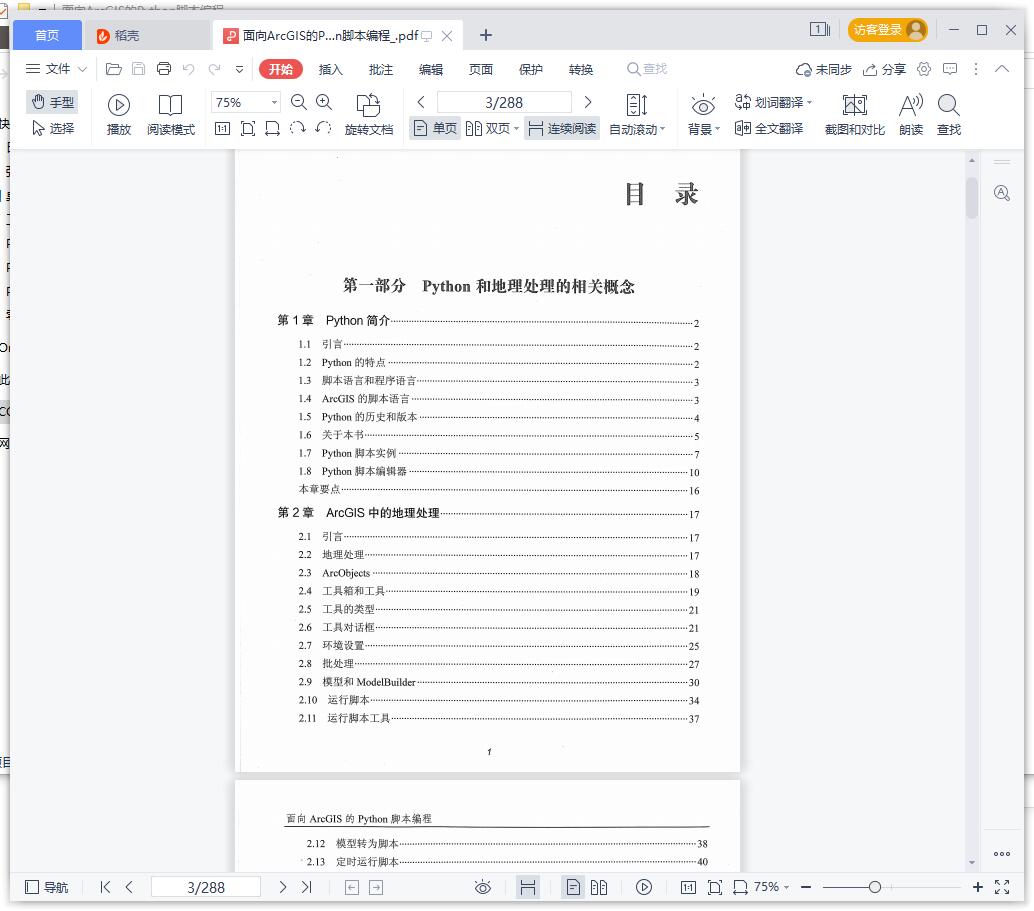Jump to first page in status bar
The width and height of the screenshot is (1034, 911).
click(x=105, y=887)
